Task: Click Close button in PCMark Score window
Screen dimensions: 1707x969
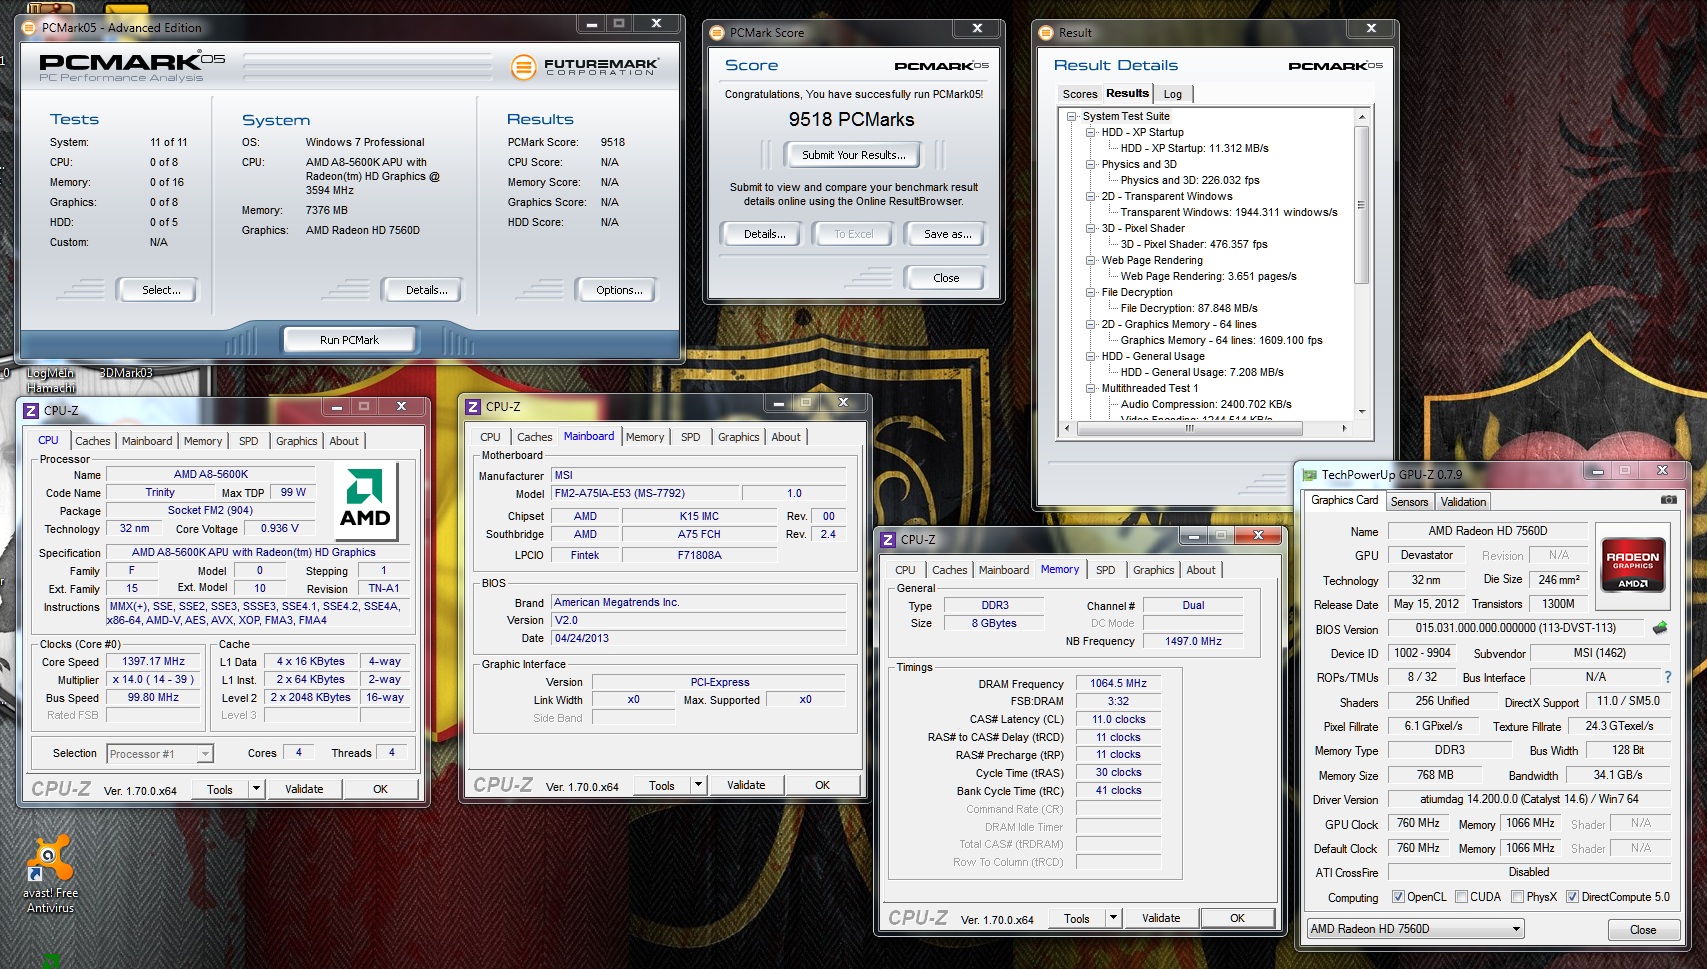Action: [x=946, y=278]
